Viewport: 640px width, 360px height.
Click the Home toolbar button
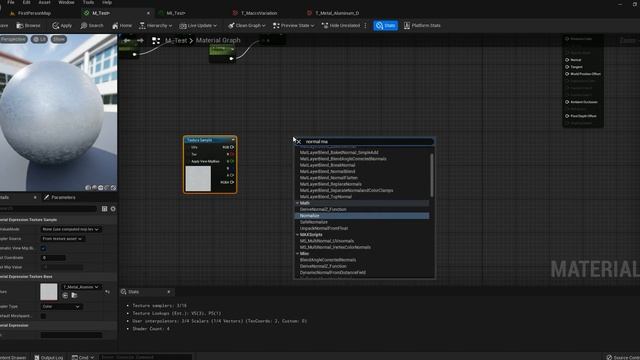click(122, 25)
